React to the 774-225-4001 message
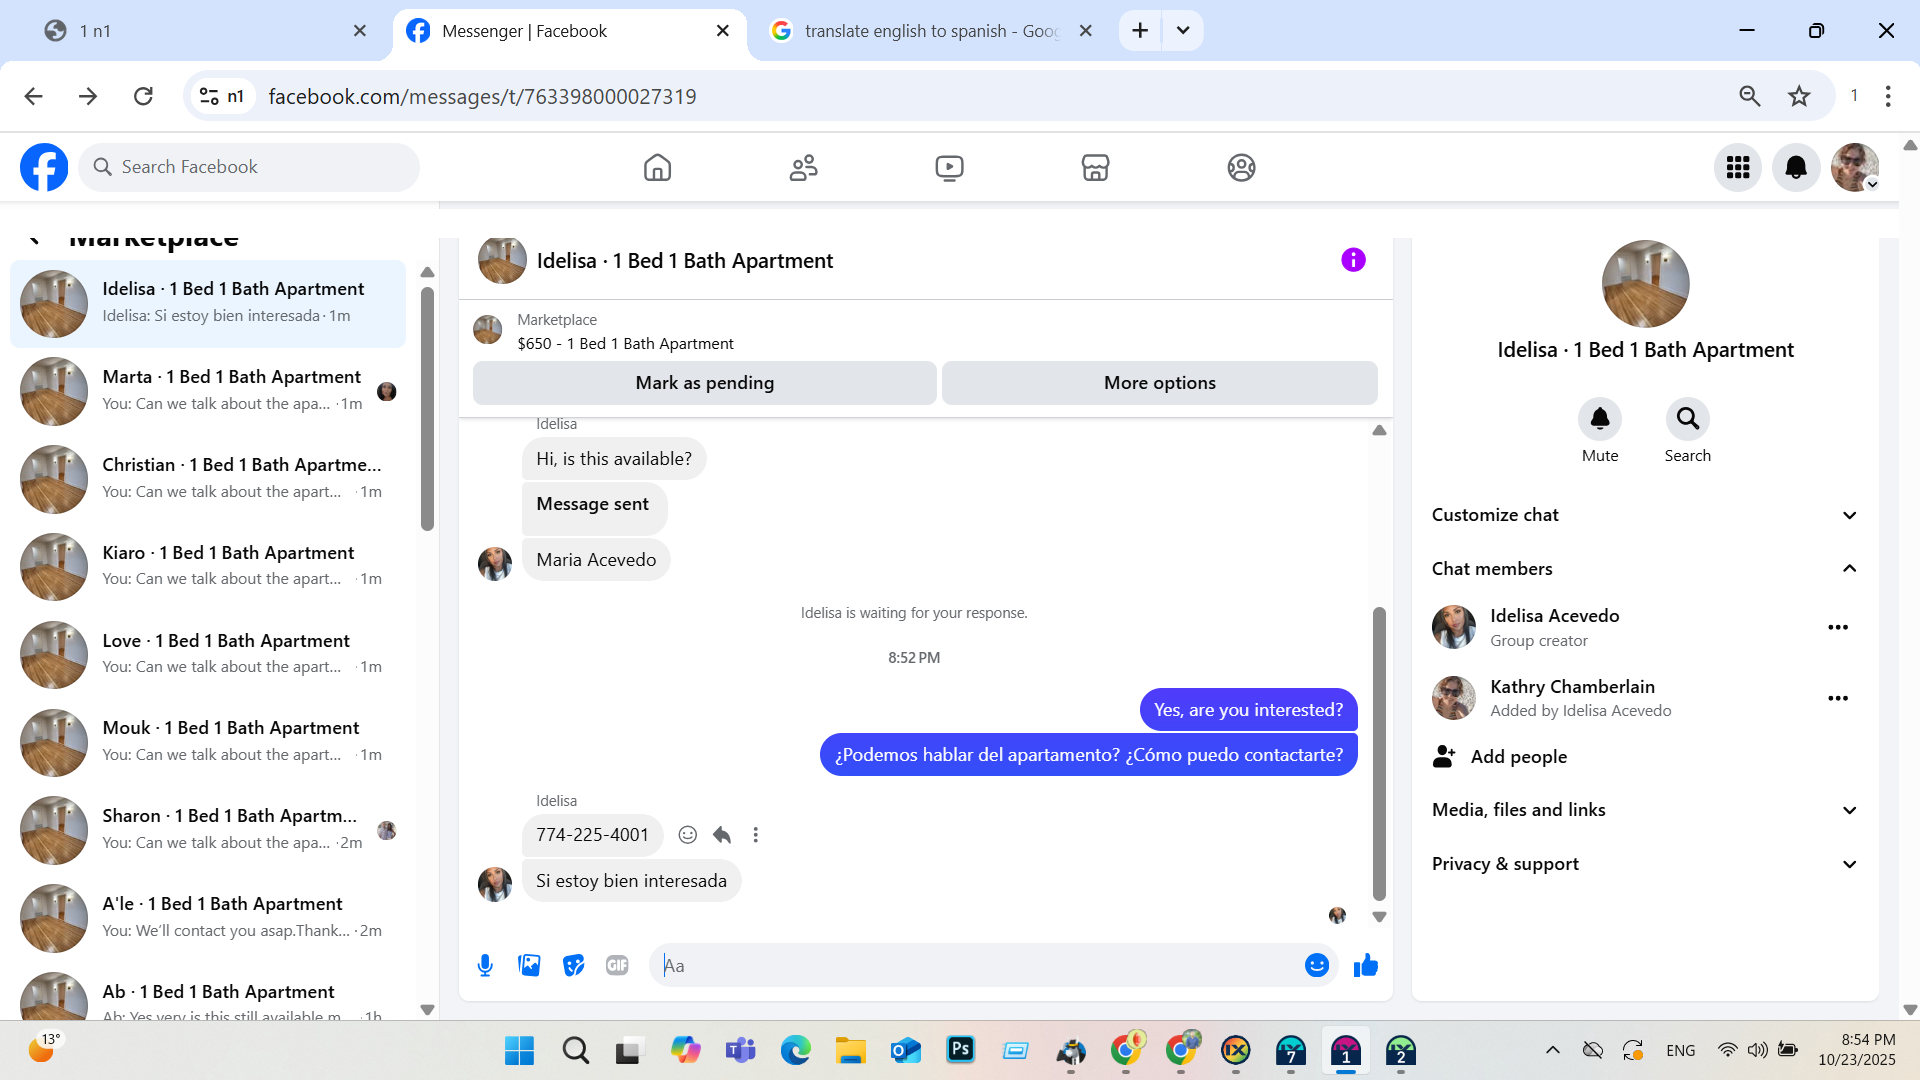Screen dimensions: 1920x1080 (x=687, y=835)
